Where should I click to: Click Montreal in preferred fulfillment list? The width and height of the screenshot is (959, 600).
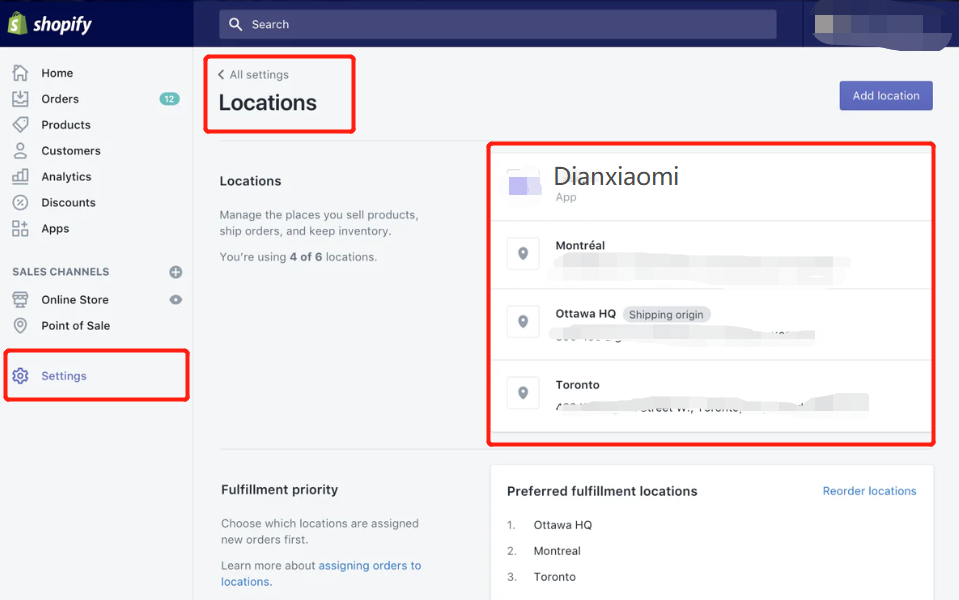pos(557,550)
